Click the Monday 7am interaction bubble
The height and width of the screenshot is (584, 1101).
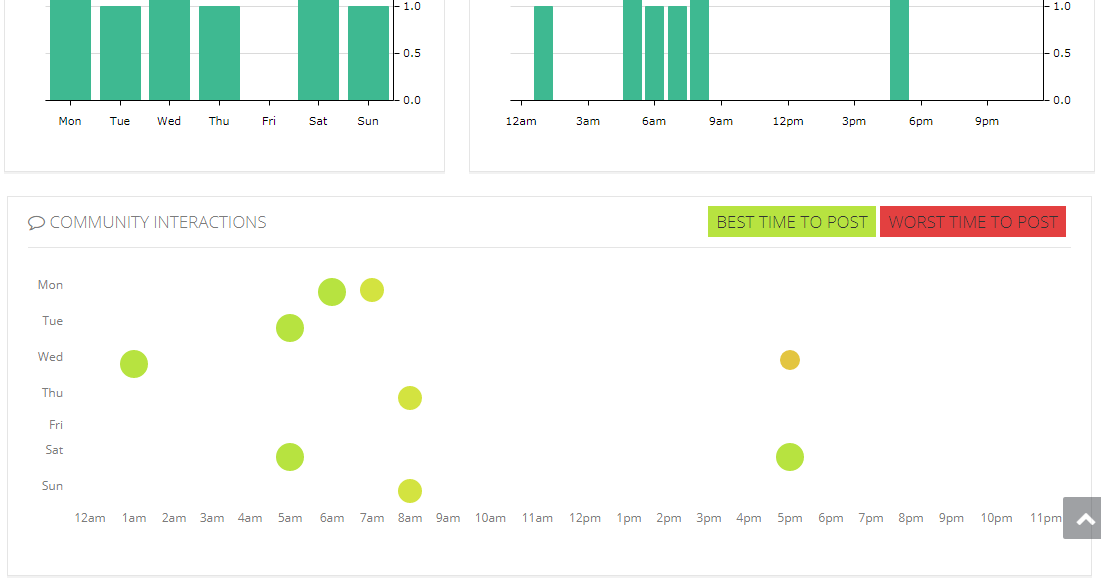(x=372, y=290)
